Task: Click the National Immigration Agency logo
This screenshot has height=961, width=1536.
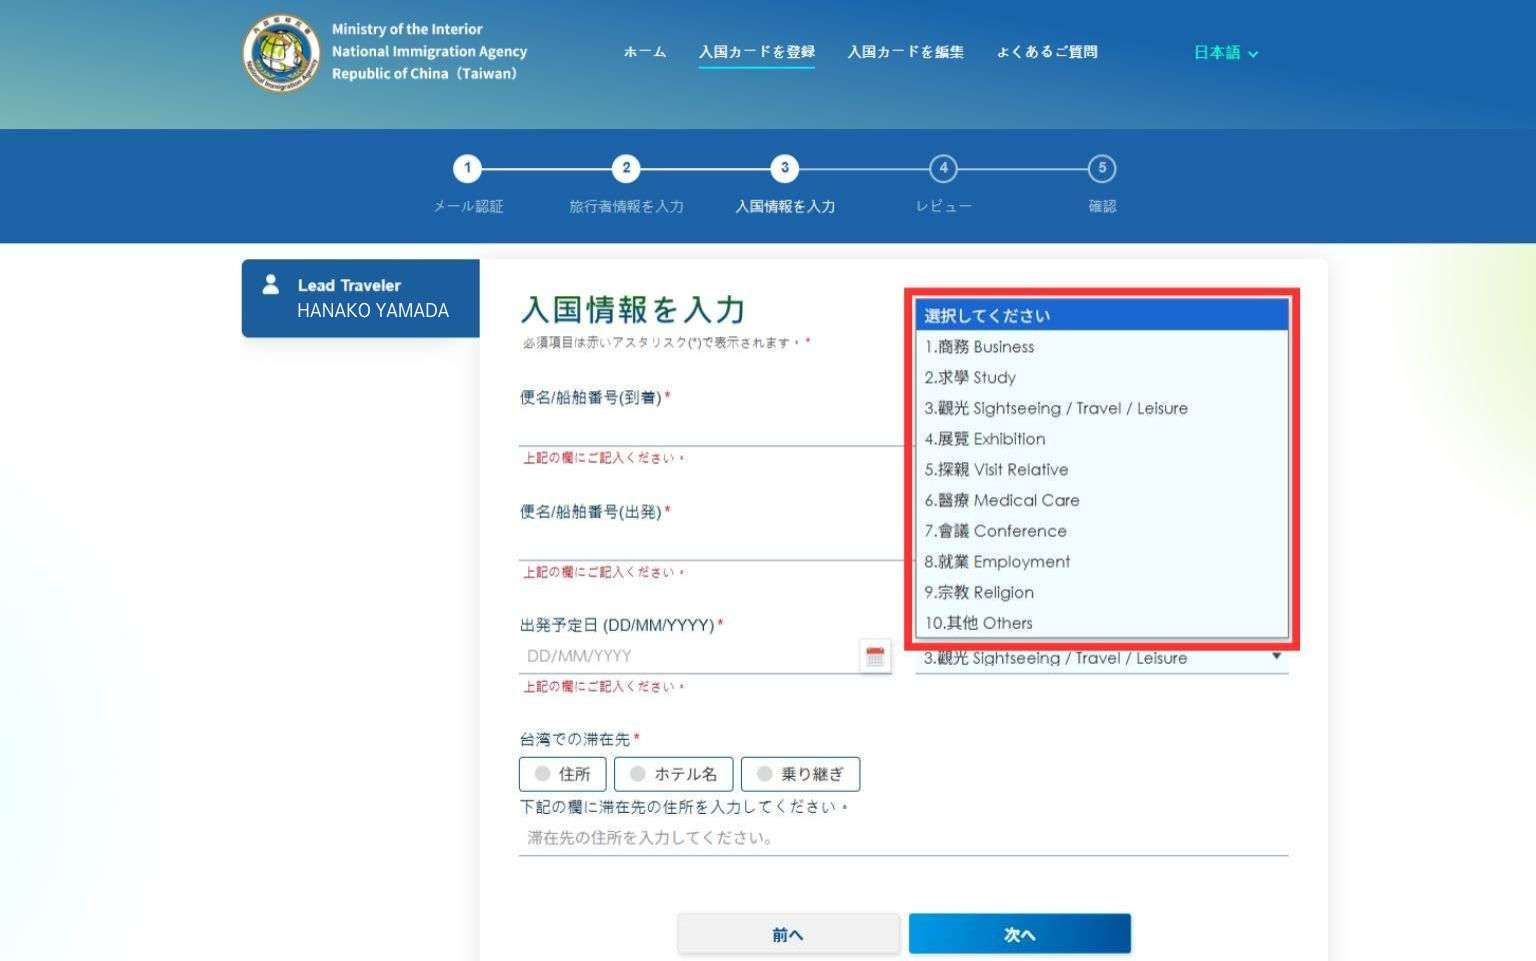Action: (x=281, y=53)
